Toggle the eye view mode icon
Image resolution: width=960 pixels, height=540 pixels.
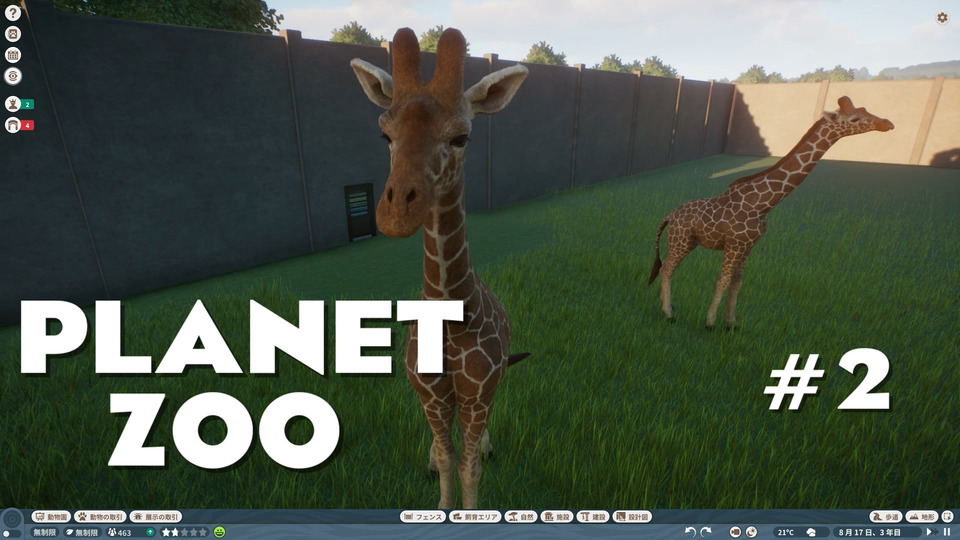tap(13, 76)
